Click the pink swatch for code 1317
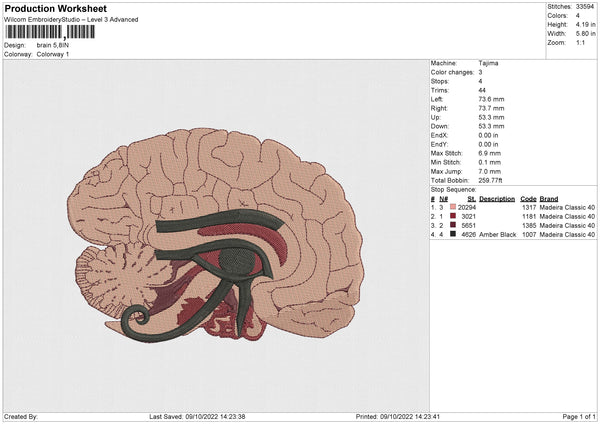This screenshot has height=424, width=600. pyautogui.click(x=453, y=207)
